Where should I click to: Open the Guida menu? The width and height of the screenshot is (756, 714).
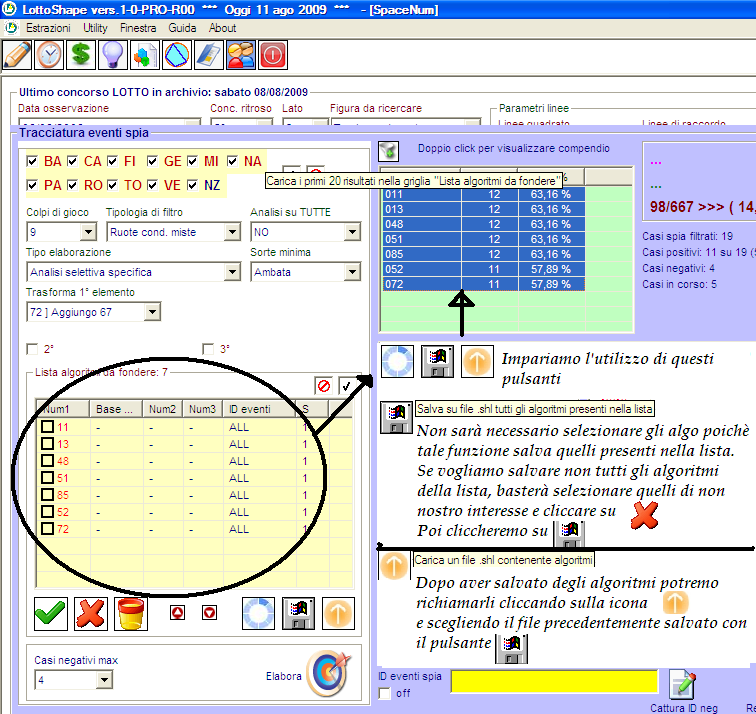coord(182,28)
